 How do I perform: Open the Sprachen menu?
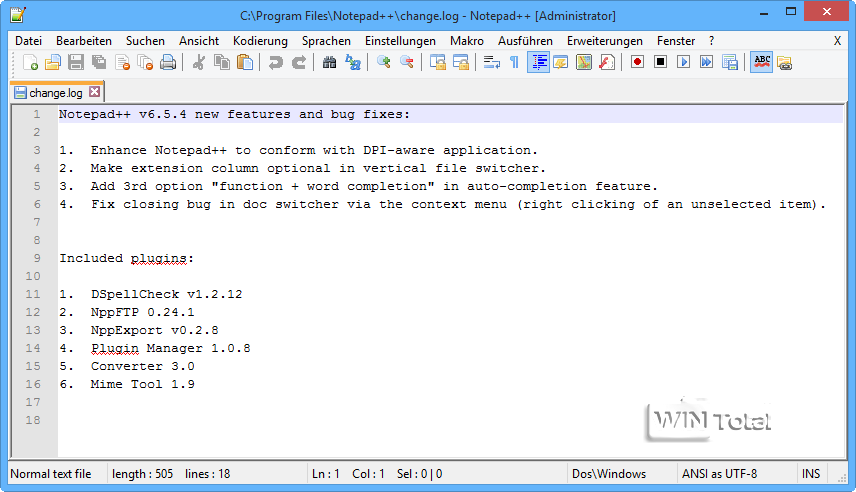[326, 41]
